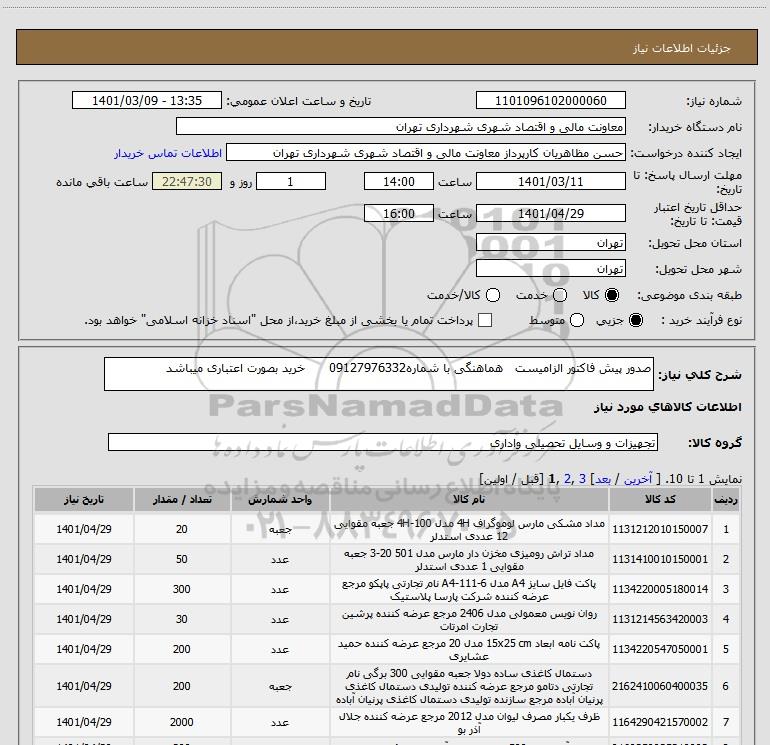Viewport: 770px width, 745px height.
Task: Click the request creator field حسن مظاهریان
Action: (426, 152)
